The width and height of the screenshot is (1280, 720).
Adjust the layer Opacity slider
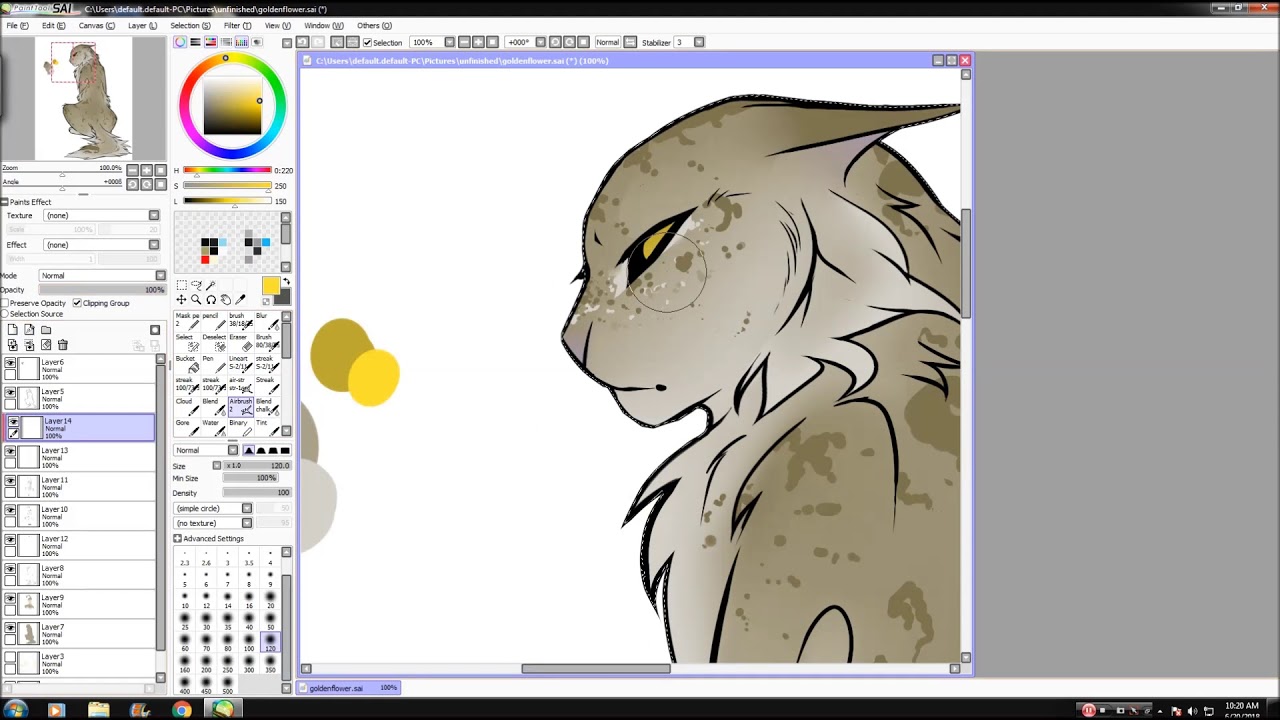[101, 290]
